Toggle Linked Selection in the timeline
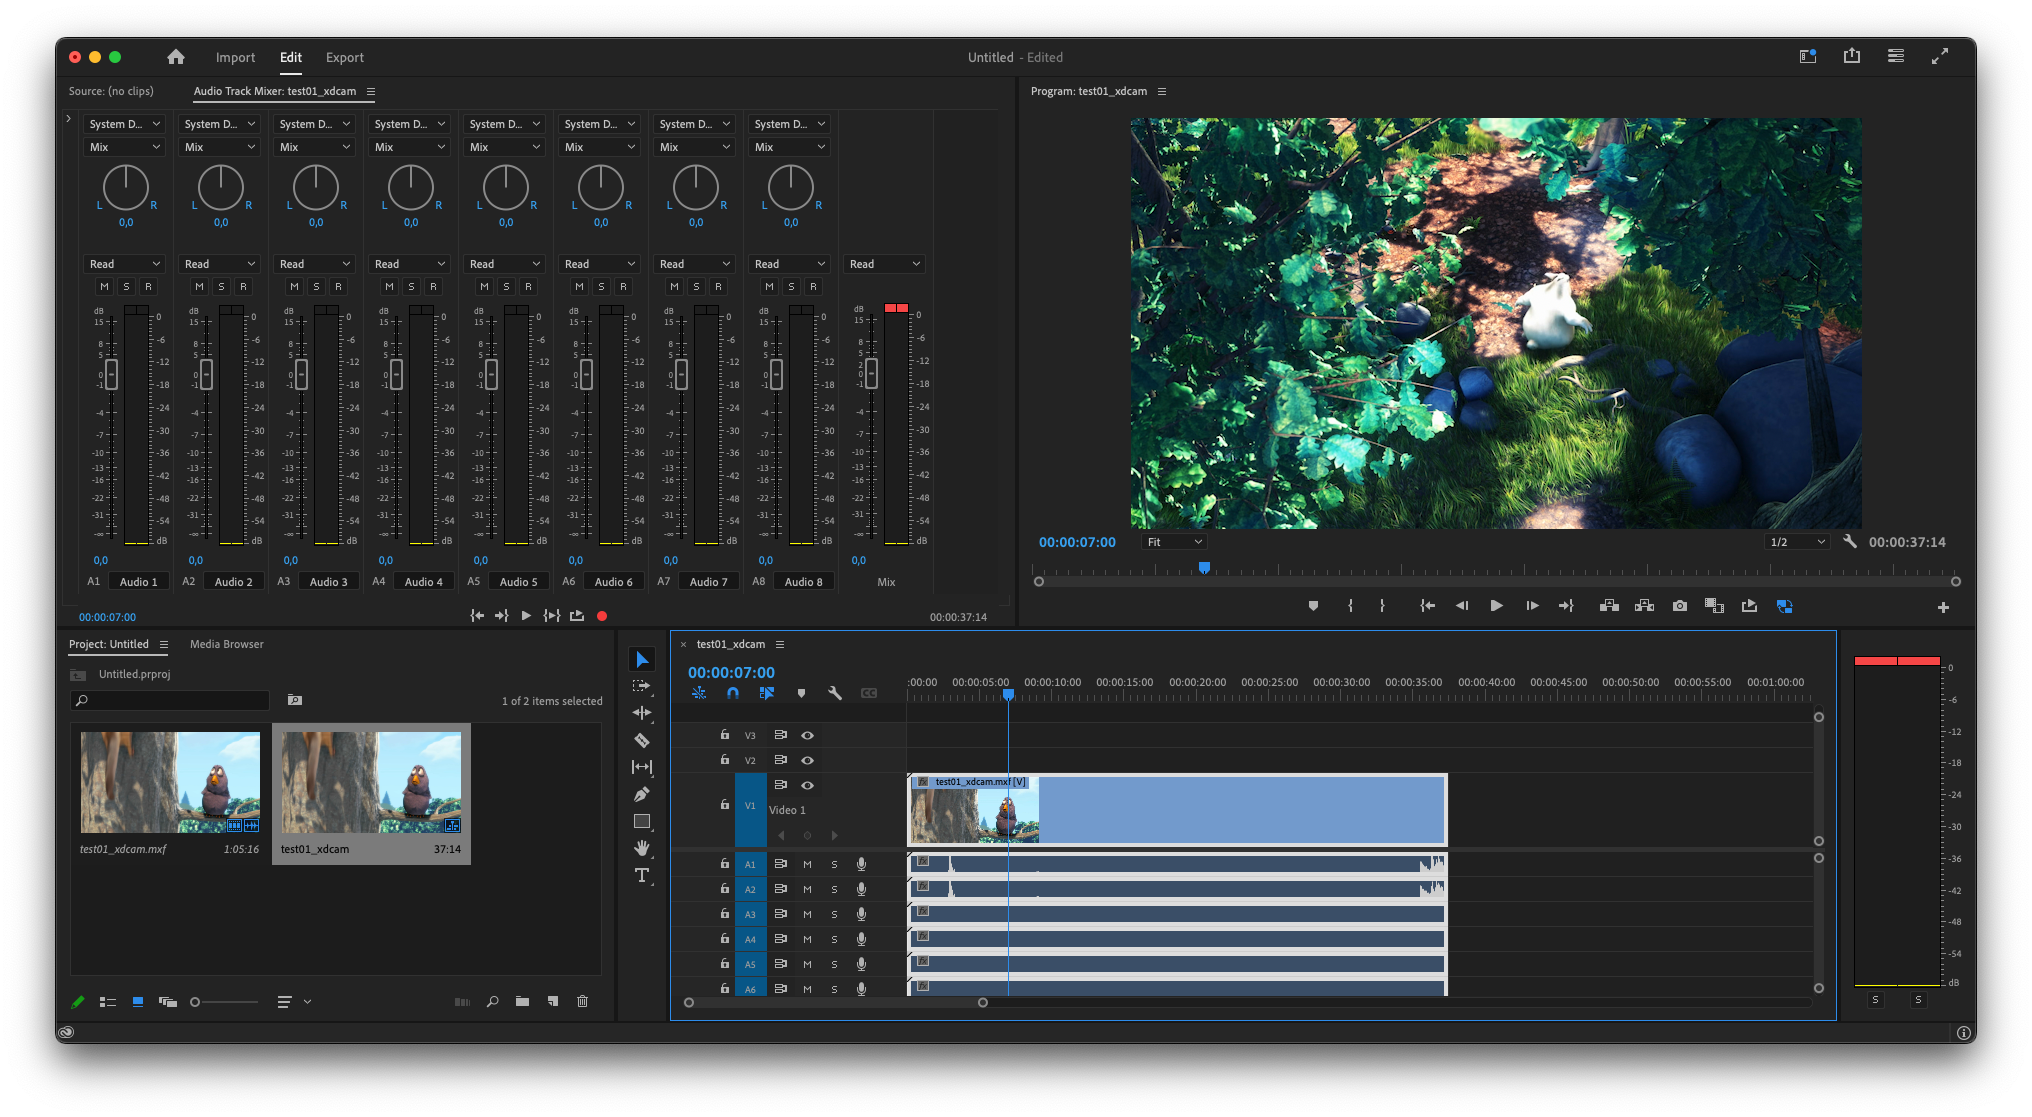Viewport: 2032px width, 1117px height. tap(767, 693)
